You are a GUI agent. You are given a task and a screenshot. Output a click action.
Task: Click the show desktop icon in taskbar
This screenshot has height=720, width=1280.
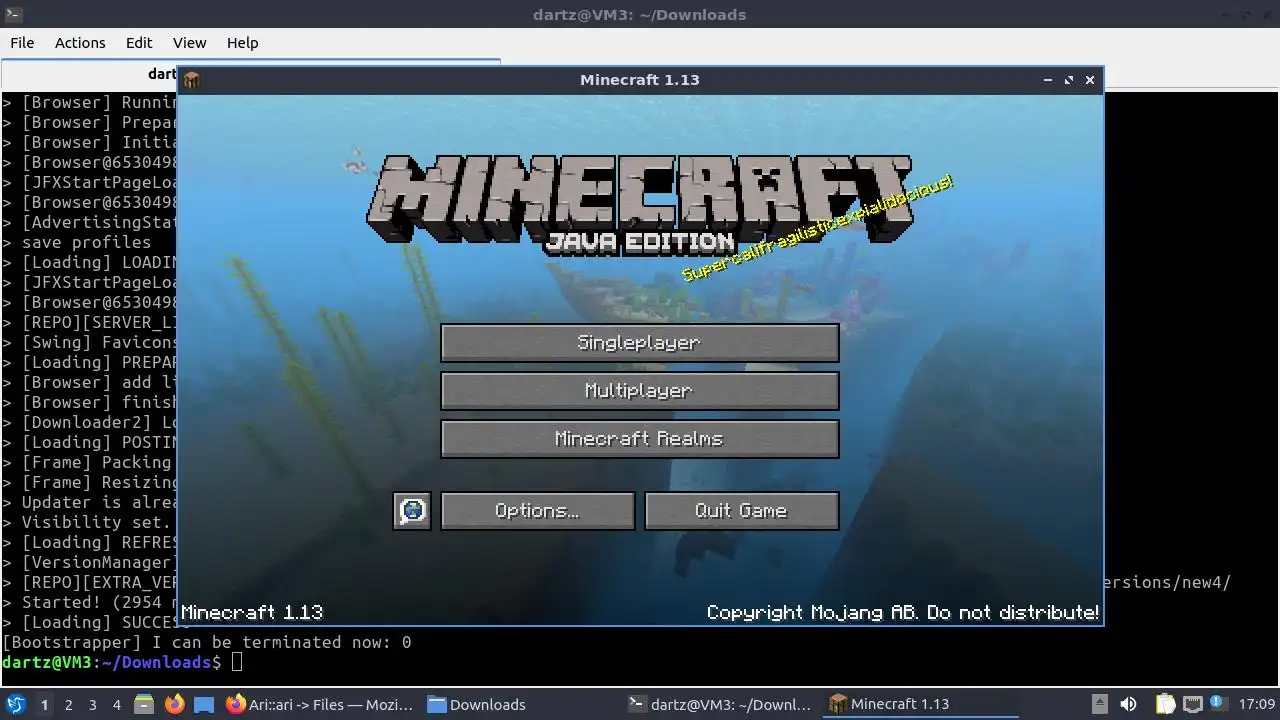pos(204,704)
